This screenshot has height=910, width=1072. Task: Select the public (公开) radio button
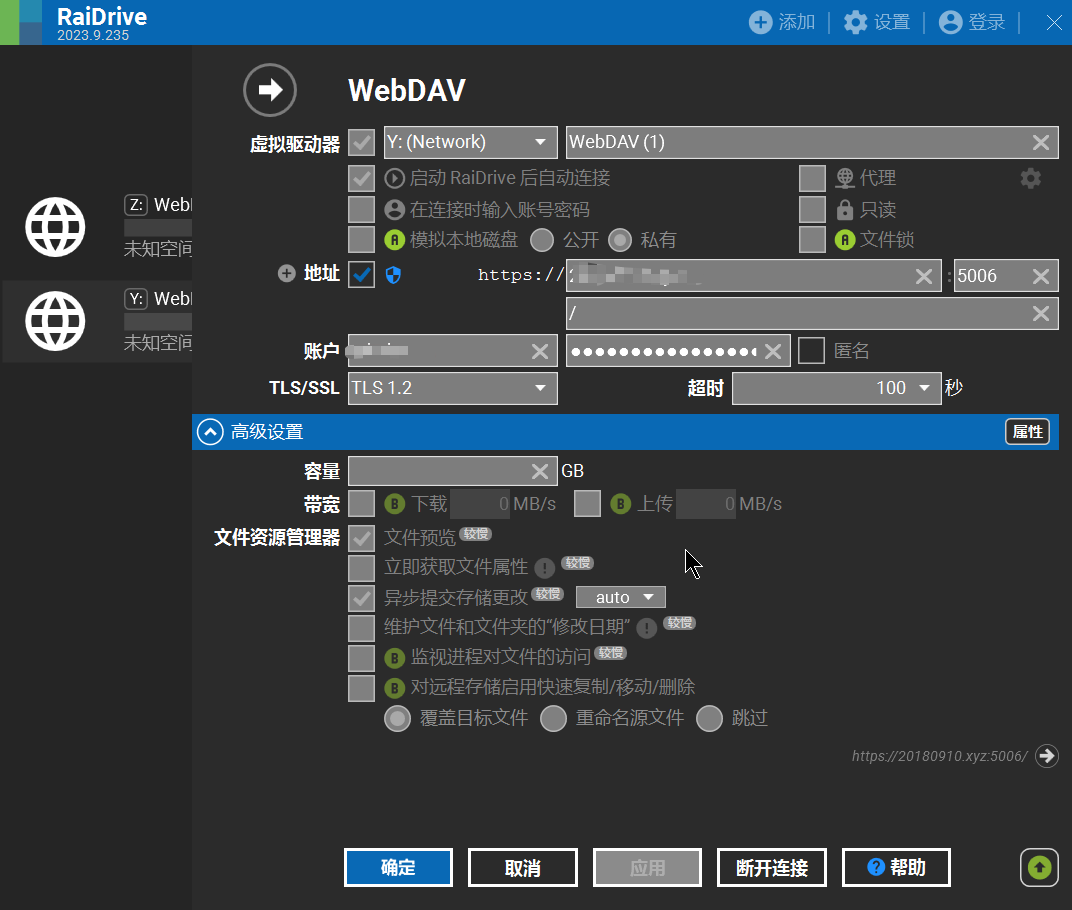(542, 240)
